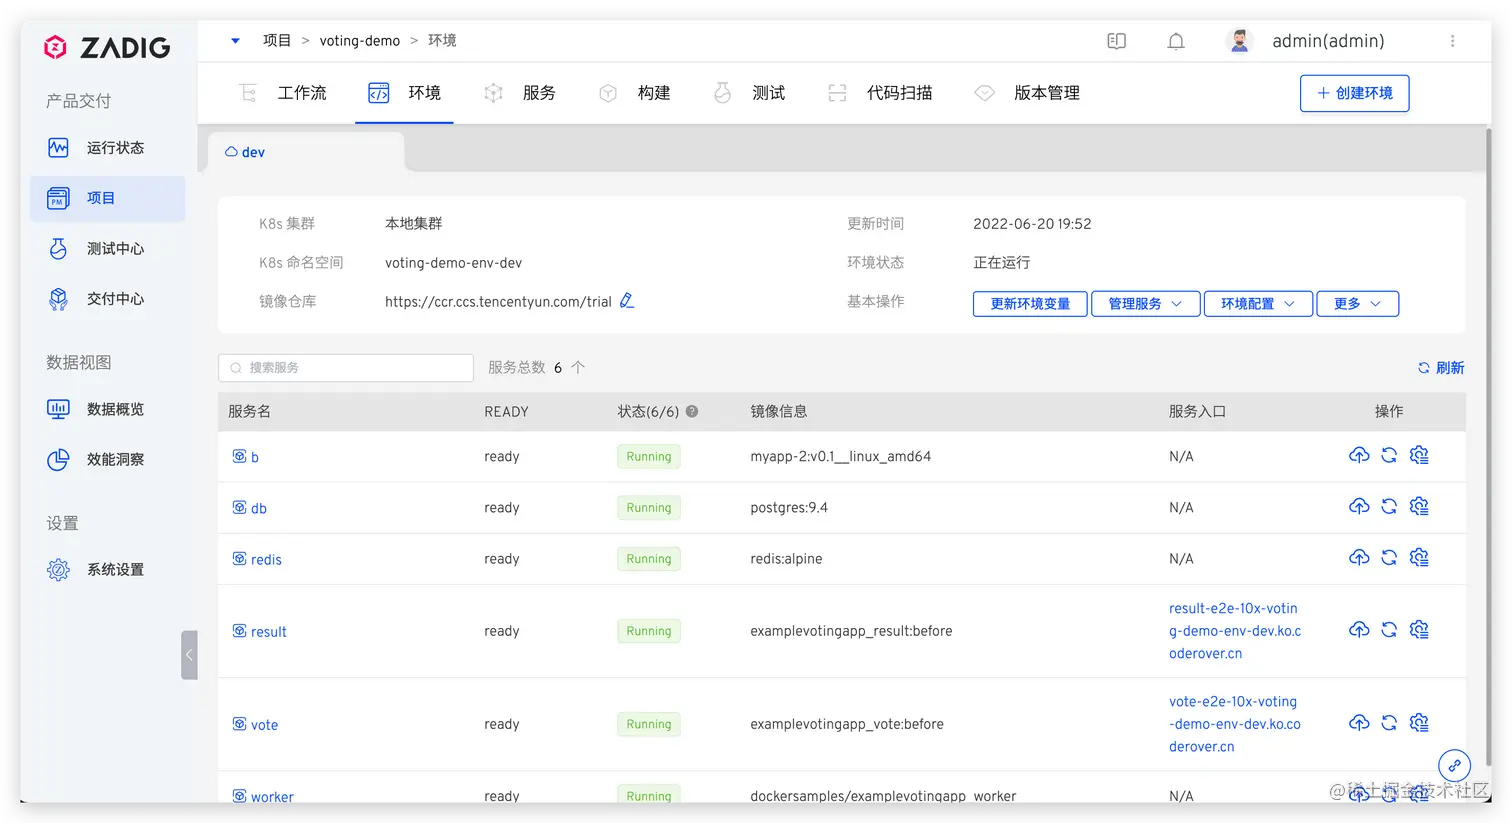
Task: Switch to the 服务 tab
Action: point(519,93)
